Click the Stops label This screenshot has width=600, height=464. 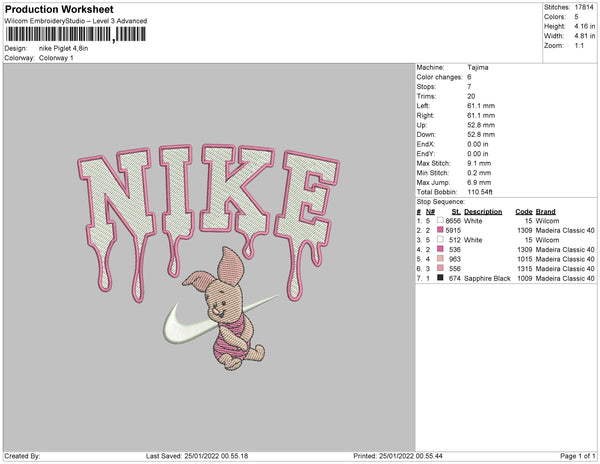[426, 86]
